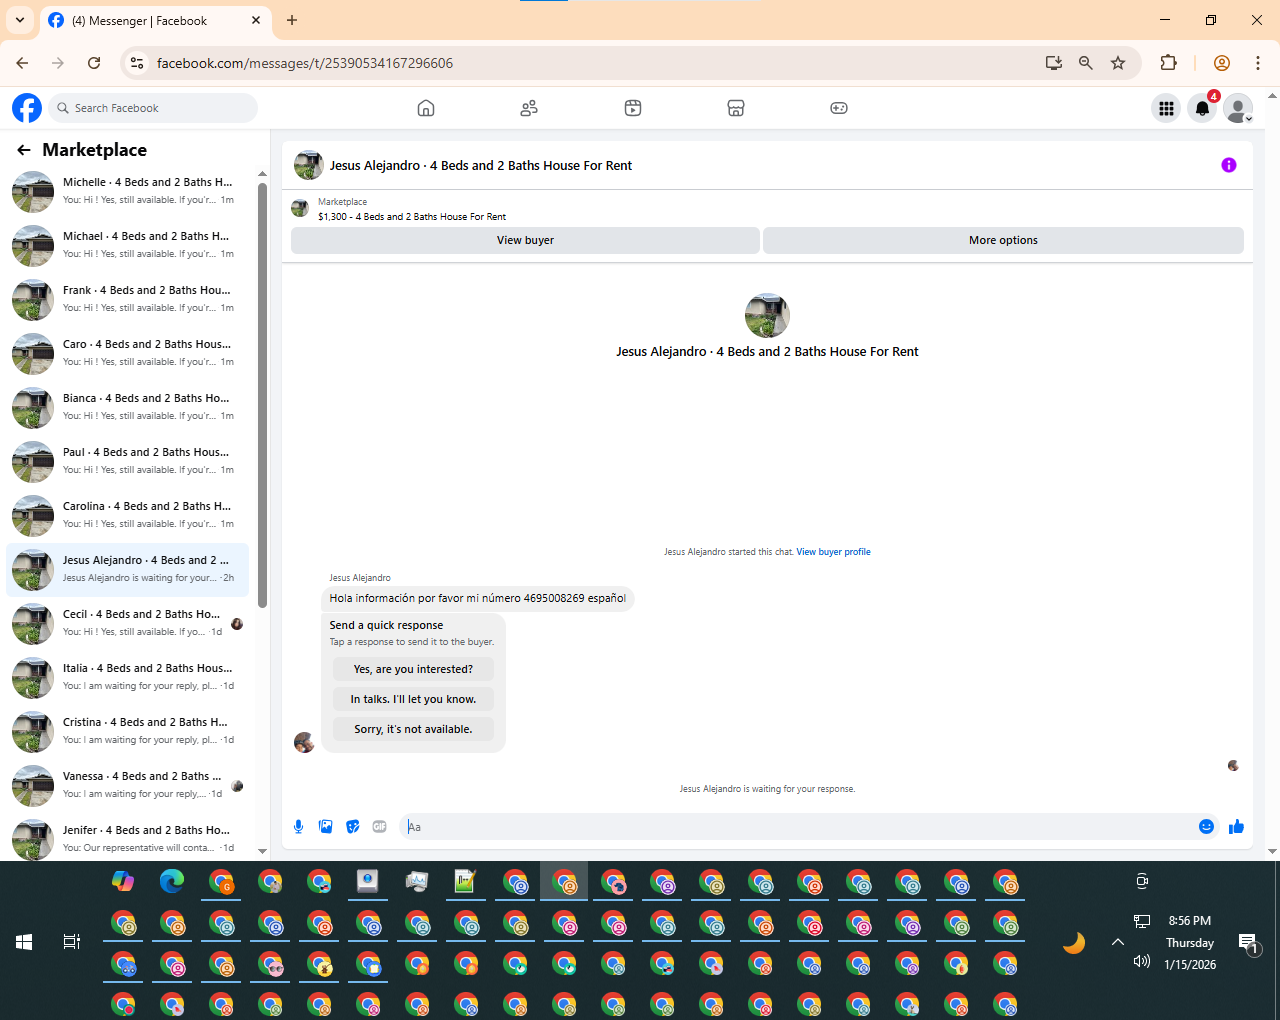Open Caro conversation in the list

[127, 354]
